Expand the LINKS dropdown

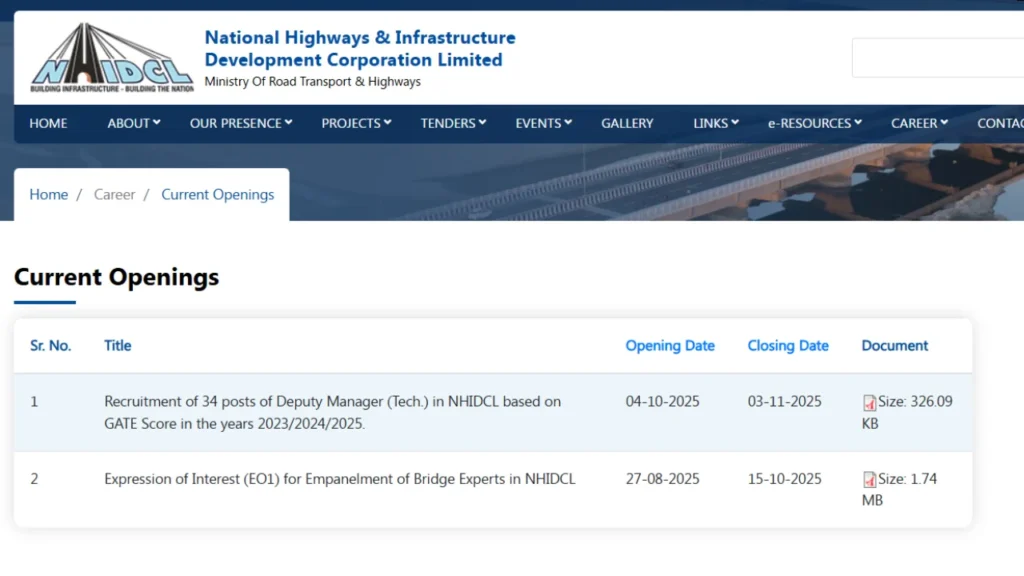coord(716,123)
